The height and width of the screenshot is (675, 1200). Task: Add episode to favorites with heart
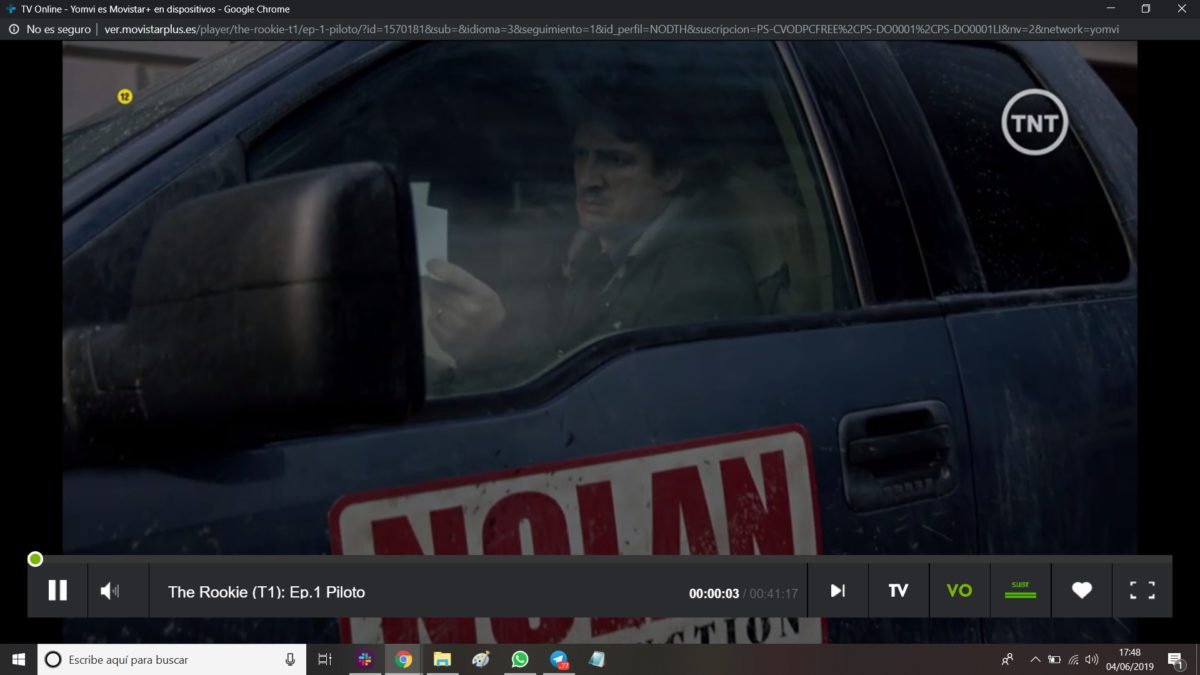click(x=1081, y=591)
